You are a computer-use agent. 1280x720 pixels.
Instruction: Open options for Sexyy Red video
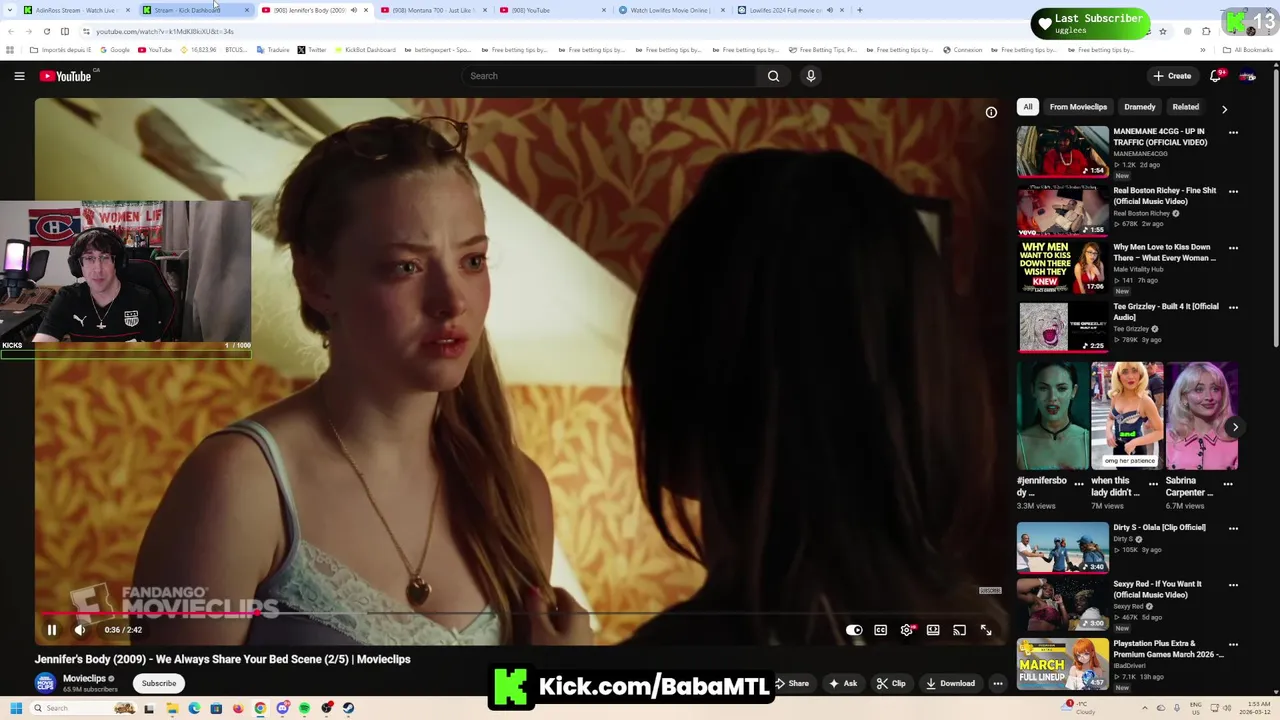point(1233,585)
